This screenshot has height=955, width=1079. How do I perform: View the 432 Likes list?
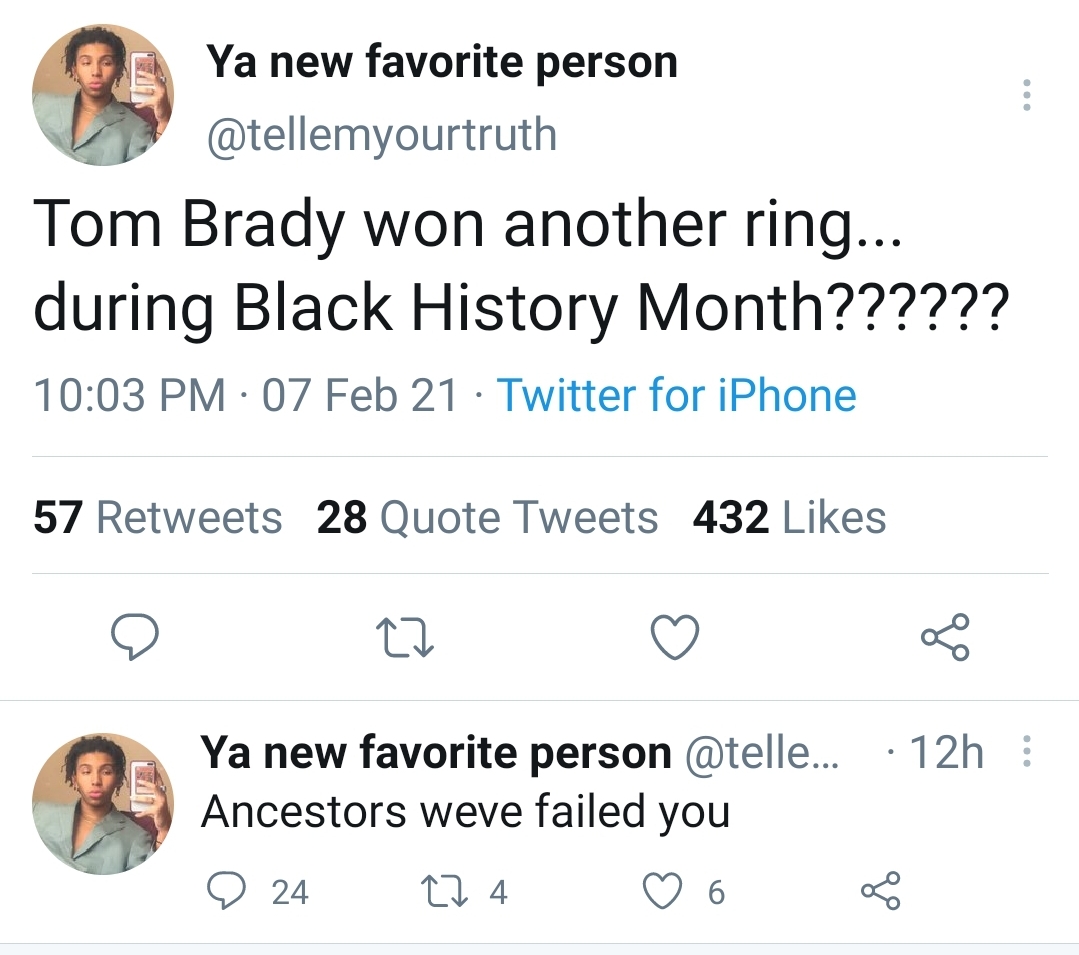[789, 518]
